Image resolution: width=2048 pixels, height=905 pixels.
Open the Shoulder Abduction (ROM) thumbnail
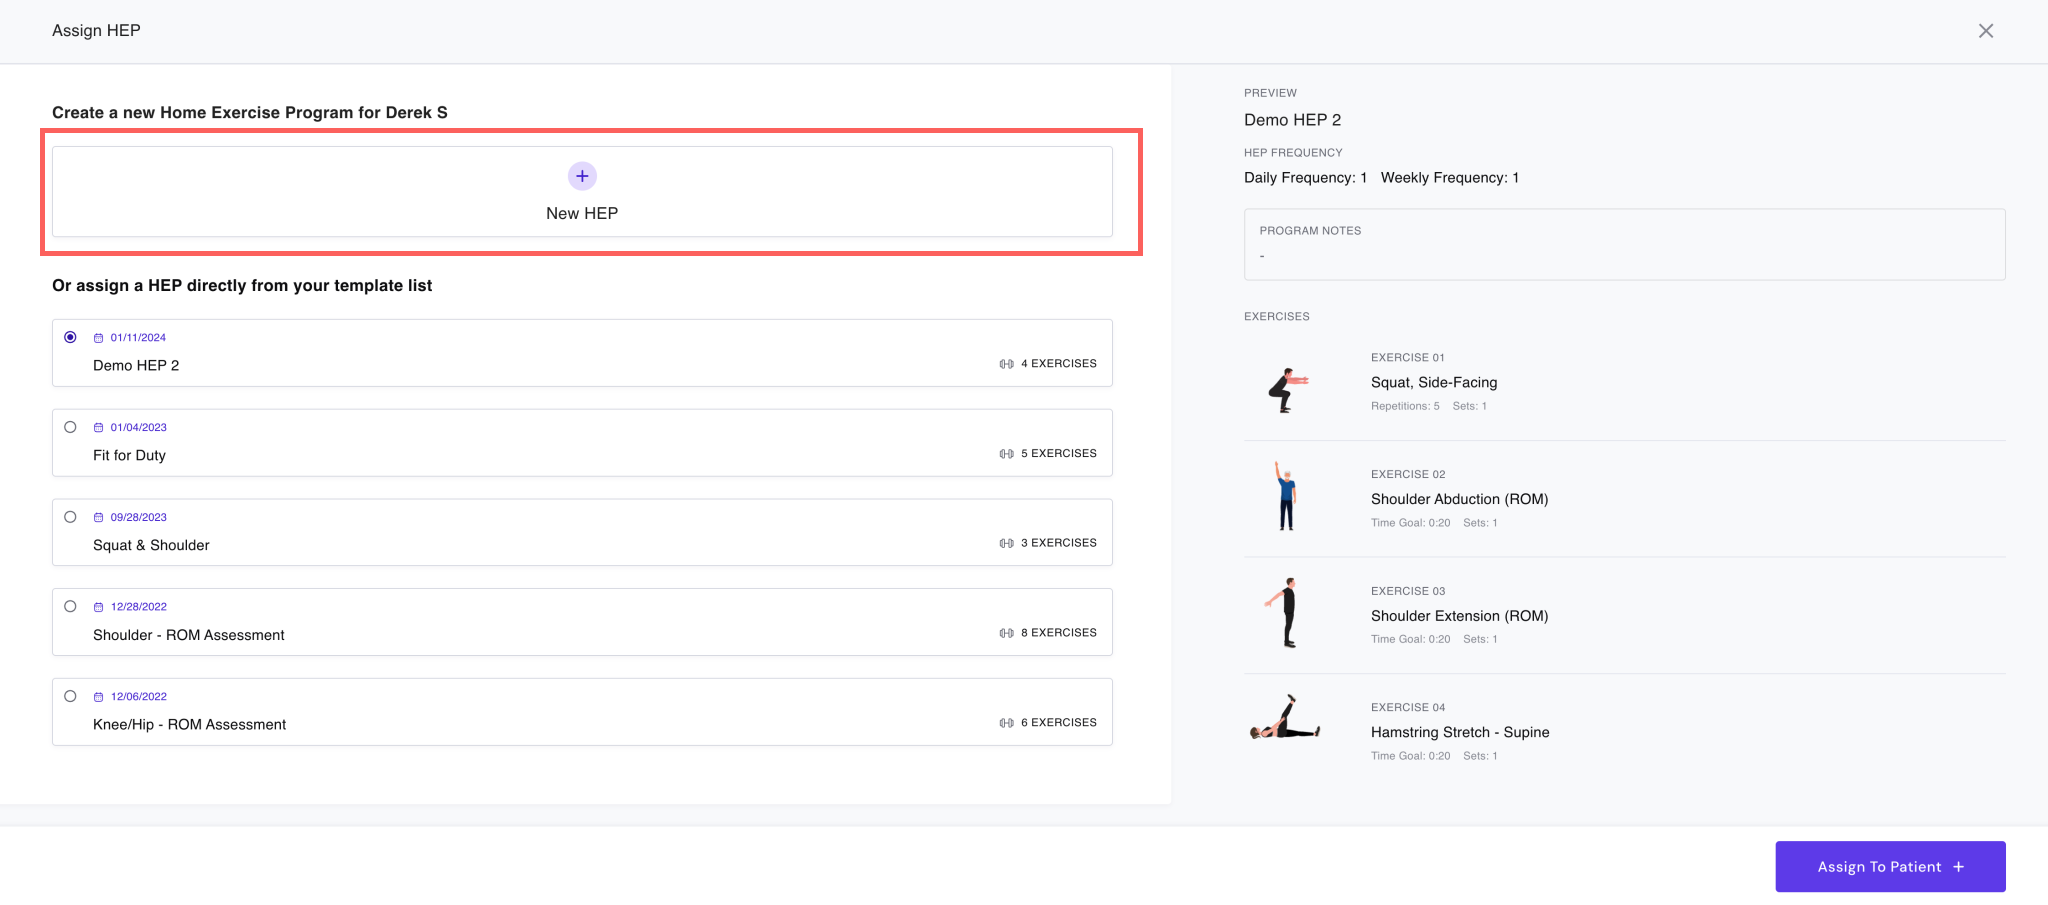tap(1285, 496)
